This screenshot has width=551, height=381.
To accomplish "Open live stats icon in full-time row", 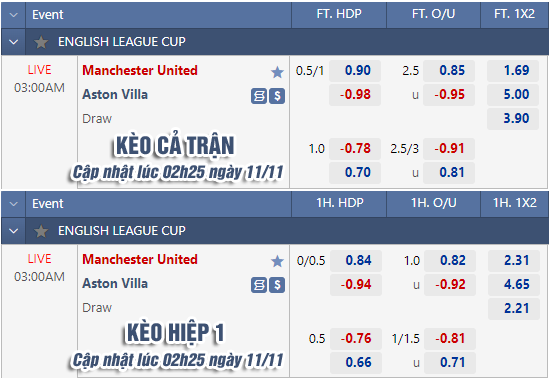I will (259, 96).
